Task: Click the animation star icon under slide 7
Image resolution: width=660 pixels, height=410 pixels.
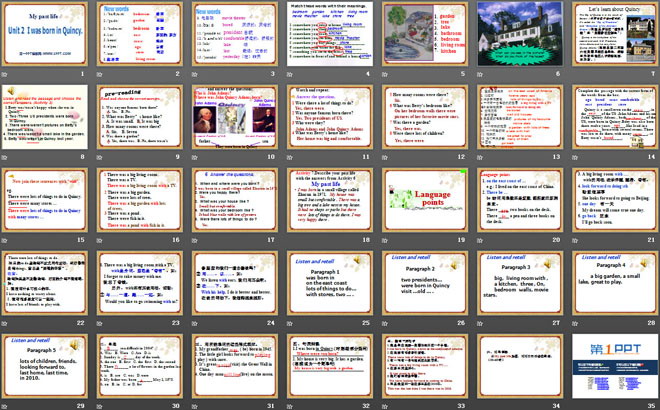Action: point(575,74)
